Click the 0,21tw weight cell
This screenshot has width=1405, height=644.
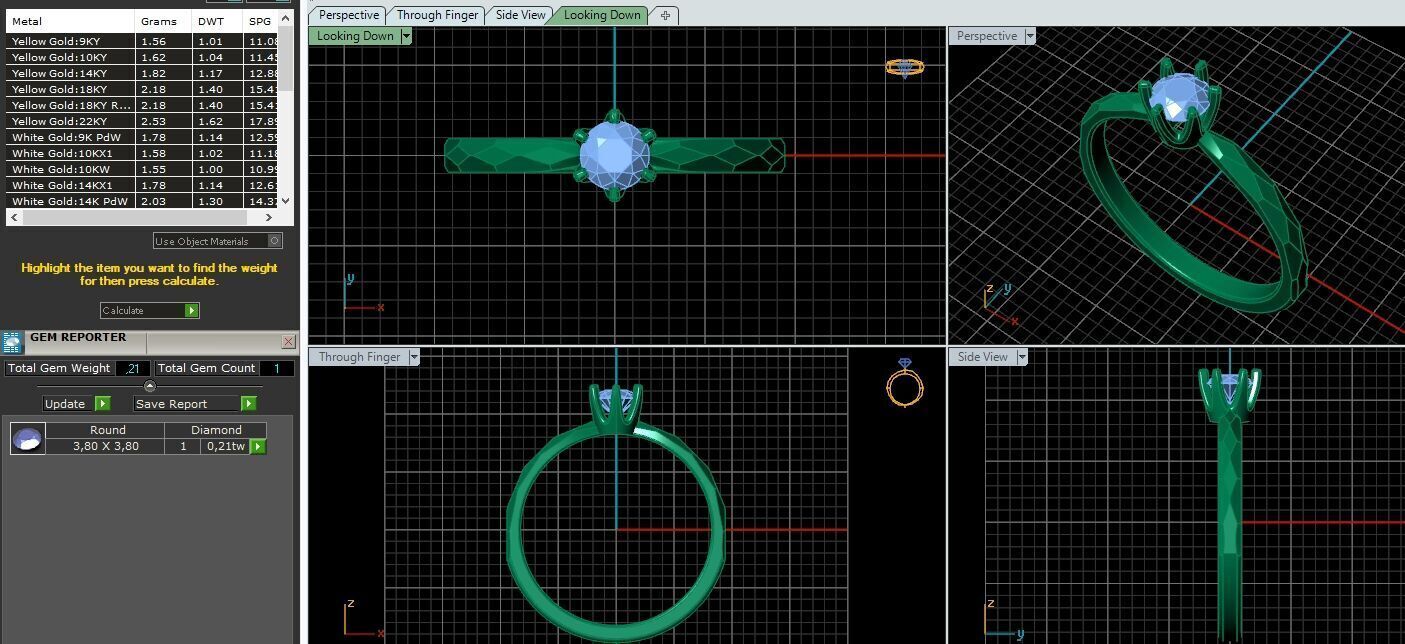pos(225,446)
